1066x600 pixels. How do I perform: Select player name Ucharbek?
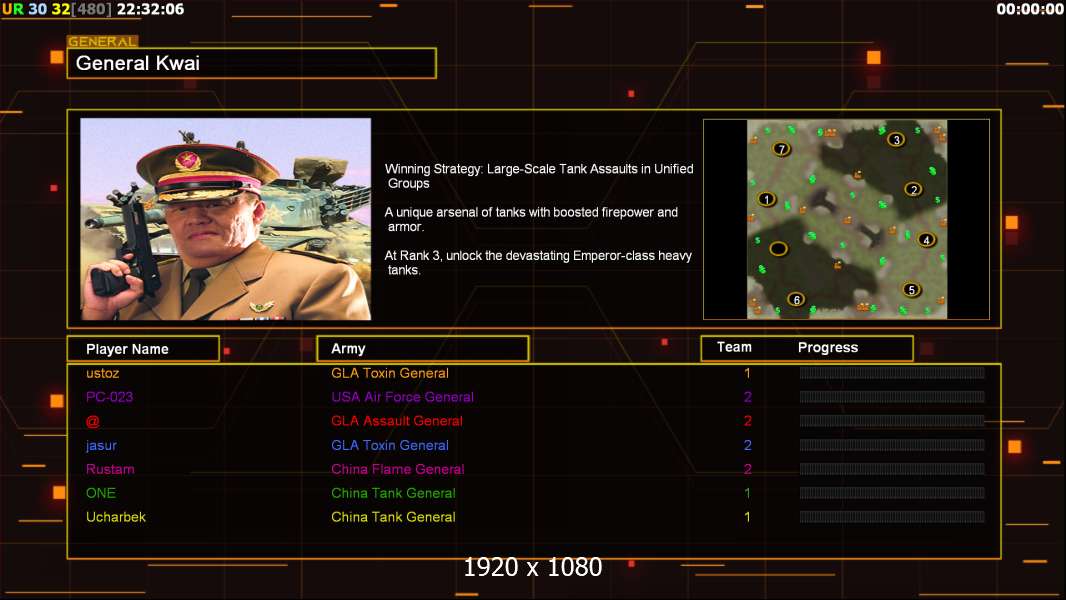[116, 517]
